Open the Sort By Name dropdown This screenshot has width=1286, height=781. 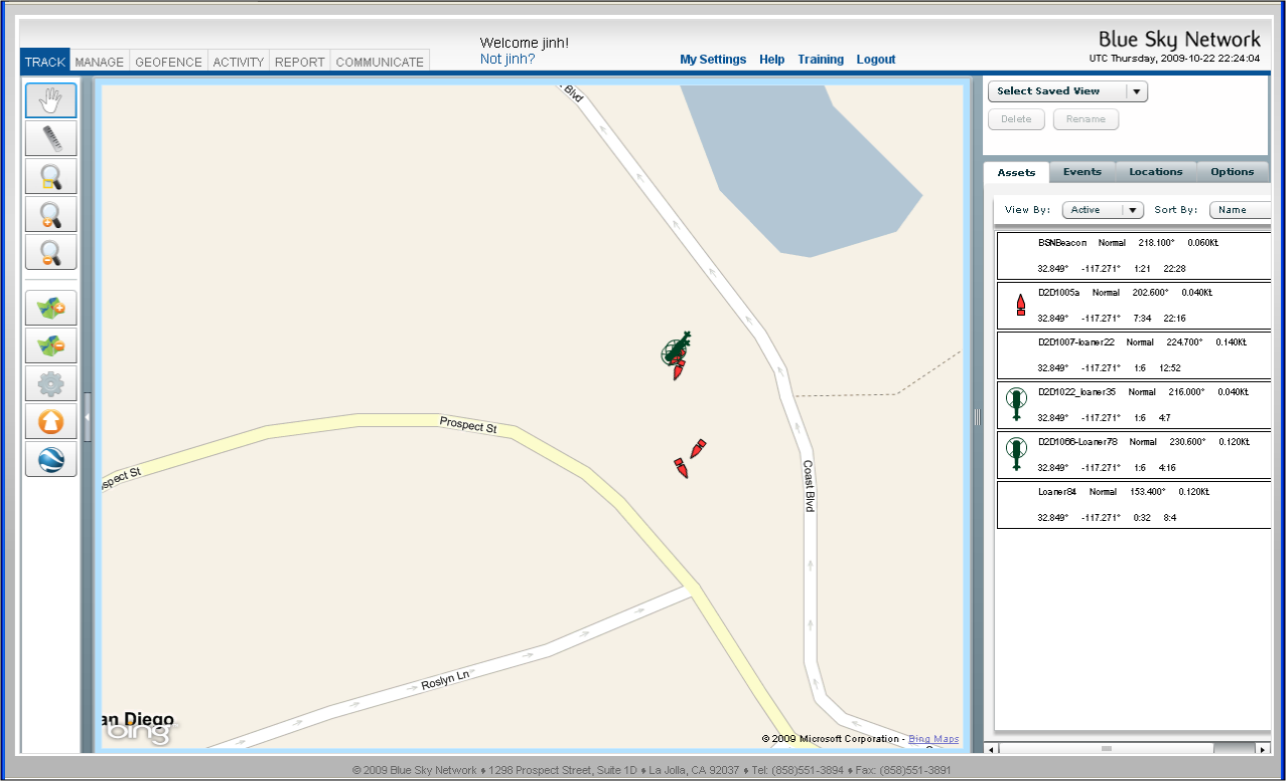[x=1240, y=210]
